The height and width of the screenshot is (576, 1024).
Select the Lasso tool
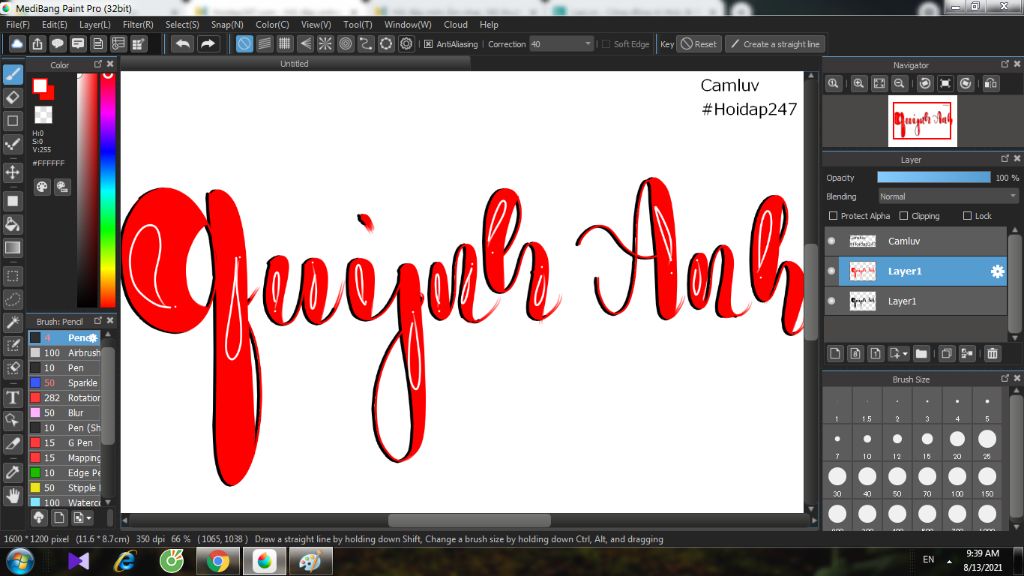click(x=12, y=300)
